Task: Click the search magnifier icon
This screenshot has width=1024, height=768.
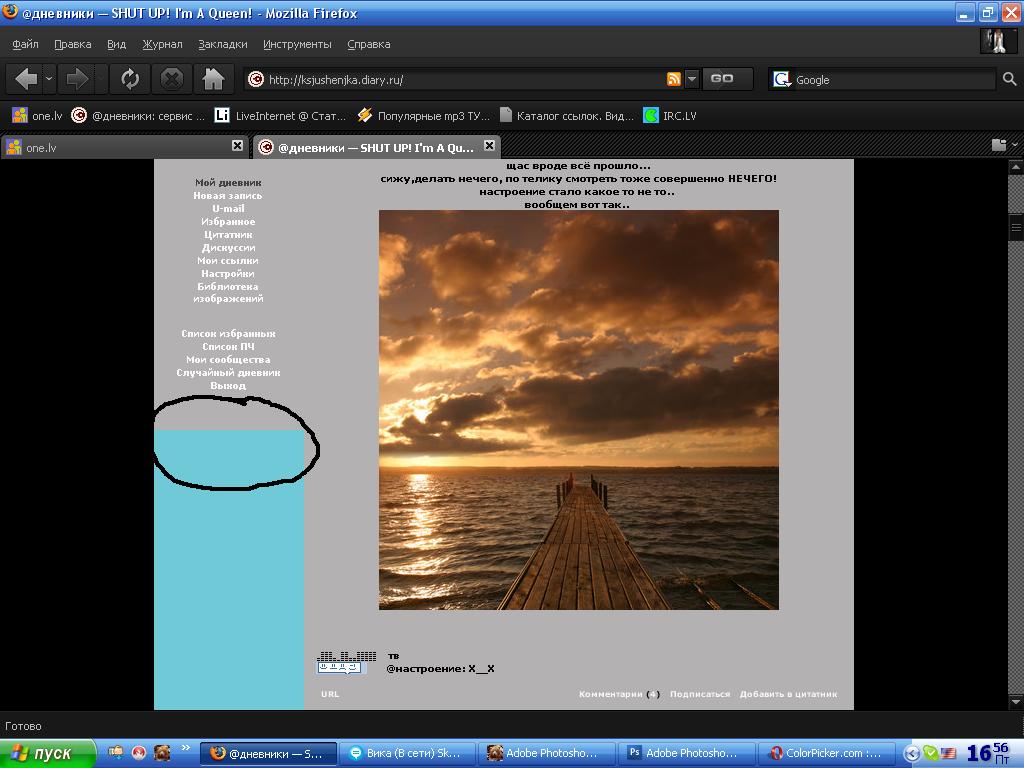Action: [x=1010, y=79]
